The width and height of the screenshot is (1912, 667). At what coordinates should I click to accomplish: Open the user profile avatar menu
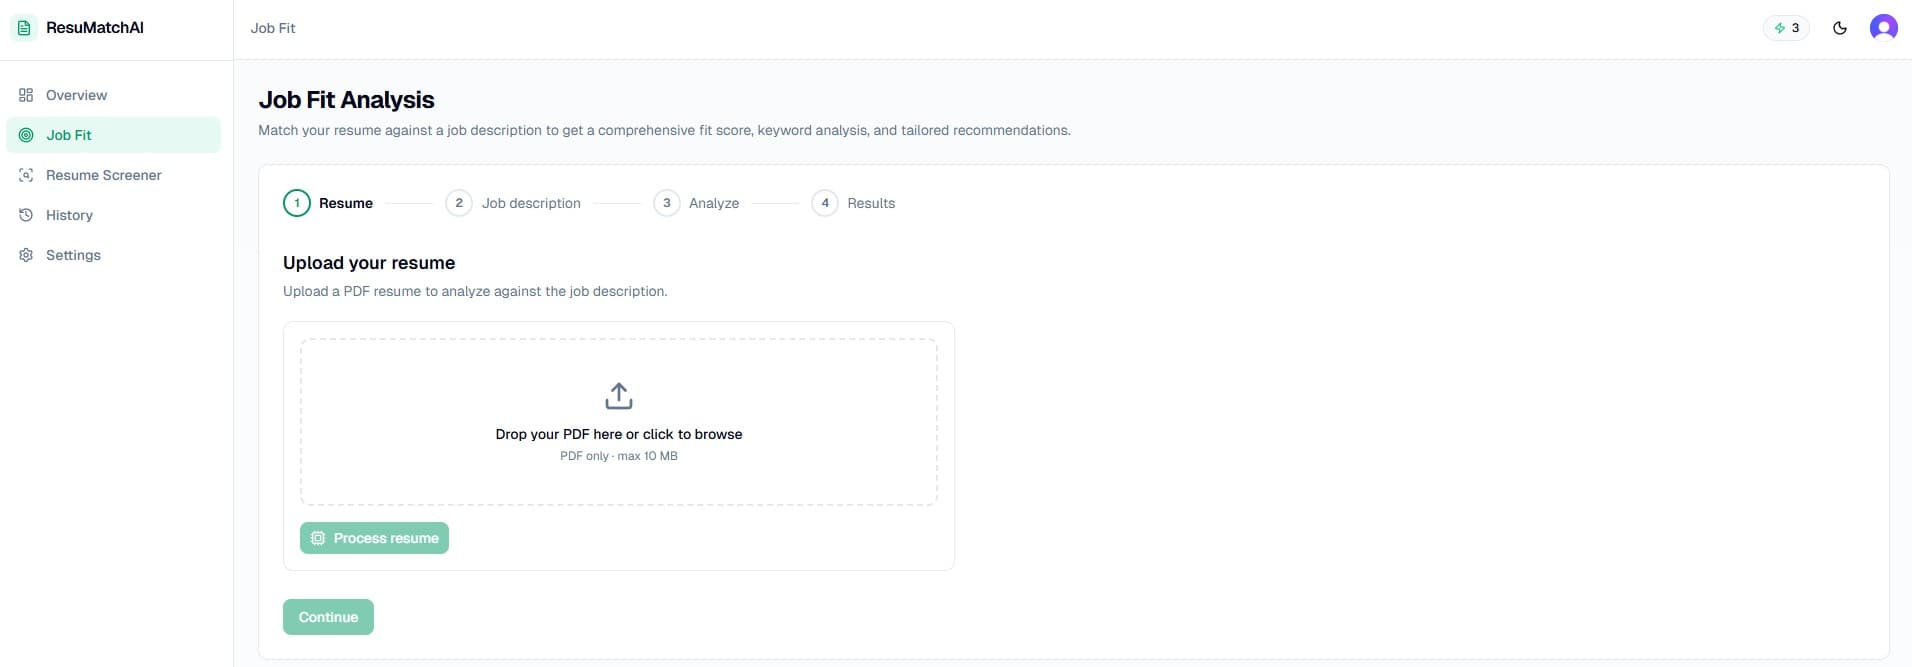point(1884,28)
